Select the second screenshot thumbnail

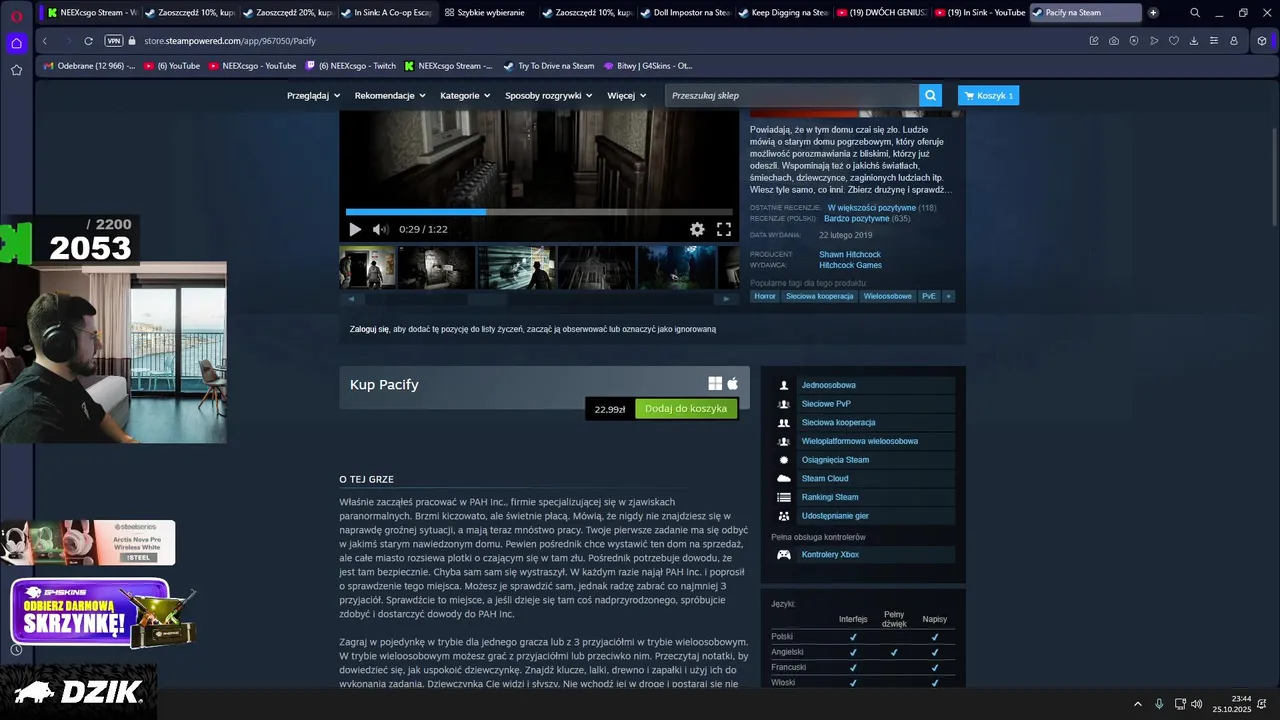tap(436, 267)
